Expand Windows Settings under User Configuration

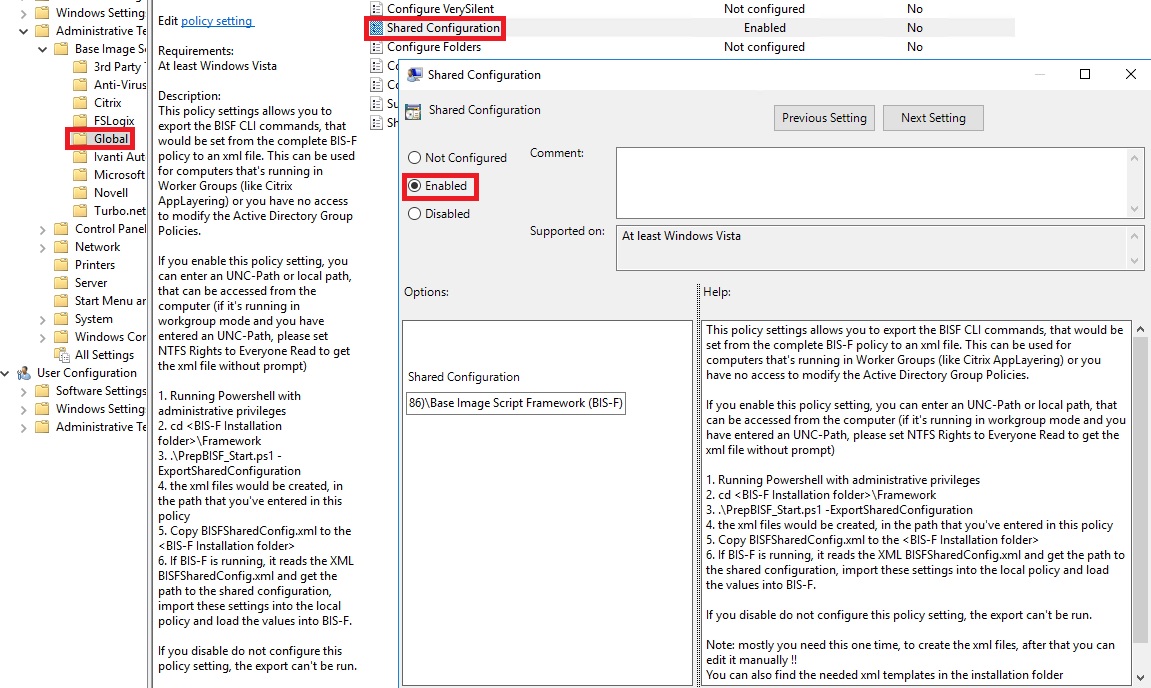23,409
